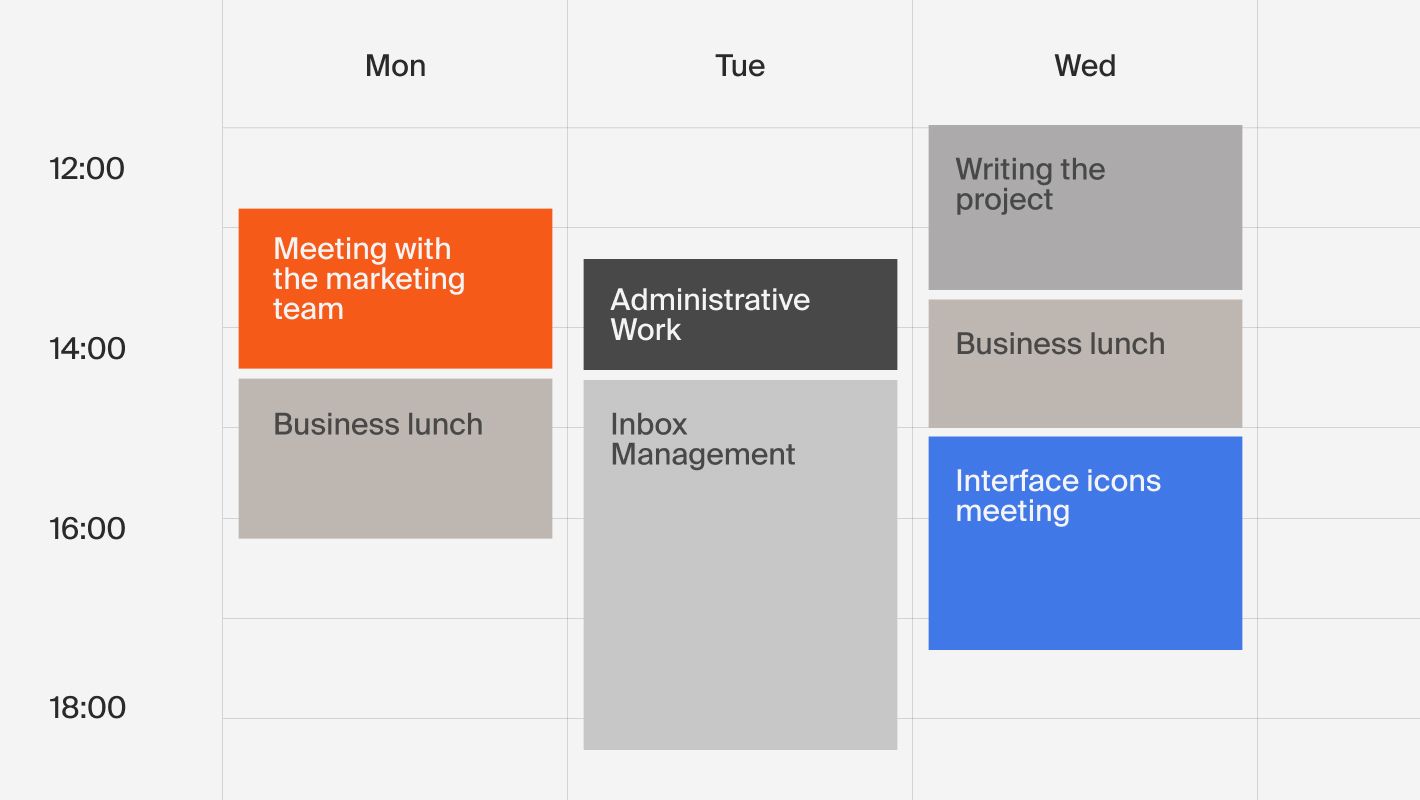This screenshot has height=800, width=1420.
Task: Select the blue Interface icons meeting event
Action: (1085, 543)
